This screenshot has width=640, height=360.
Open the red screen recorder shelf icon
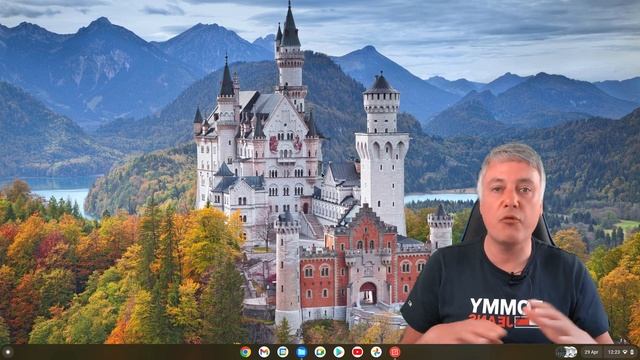[x=395, y=352]
